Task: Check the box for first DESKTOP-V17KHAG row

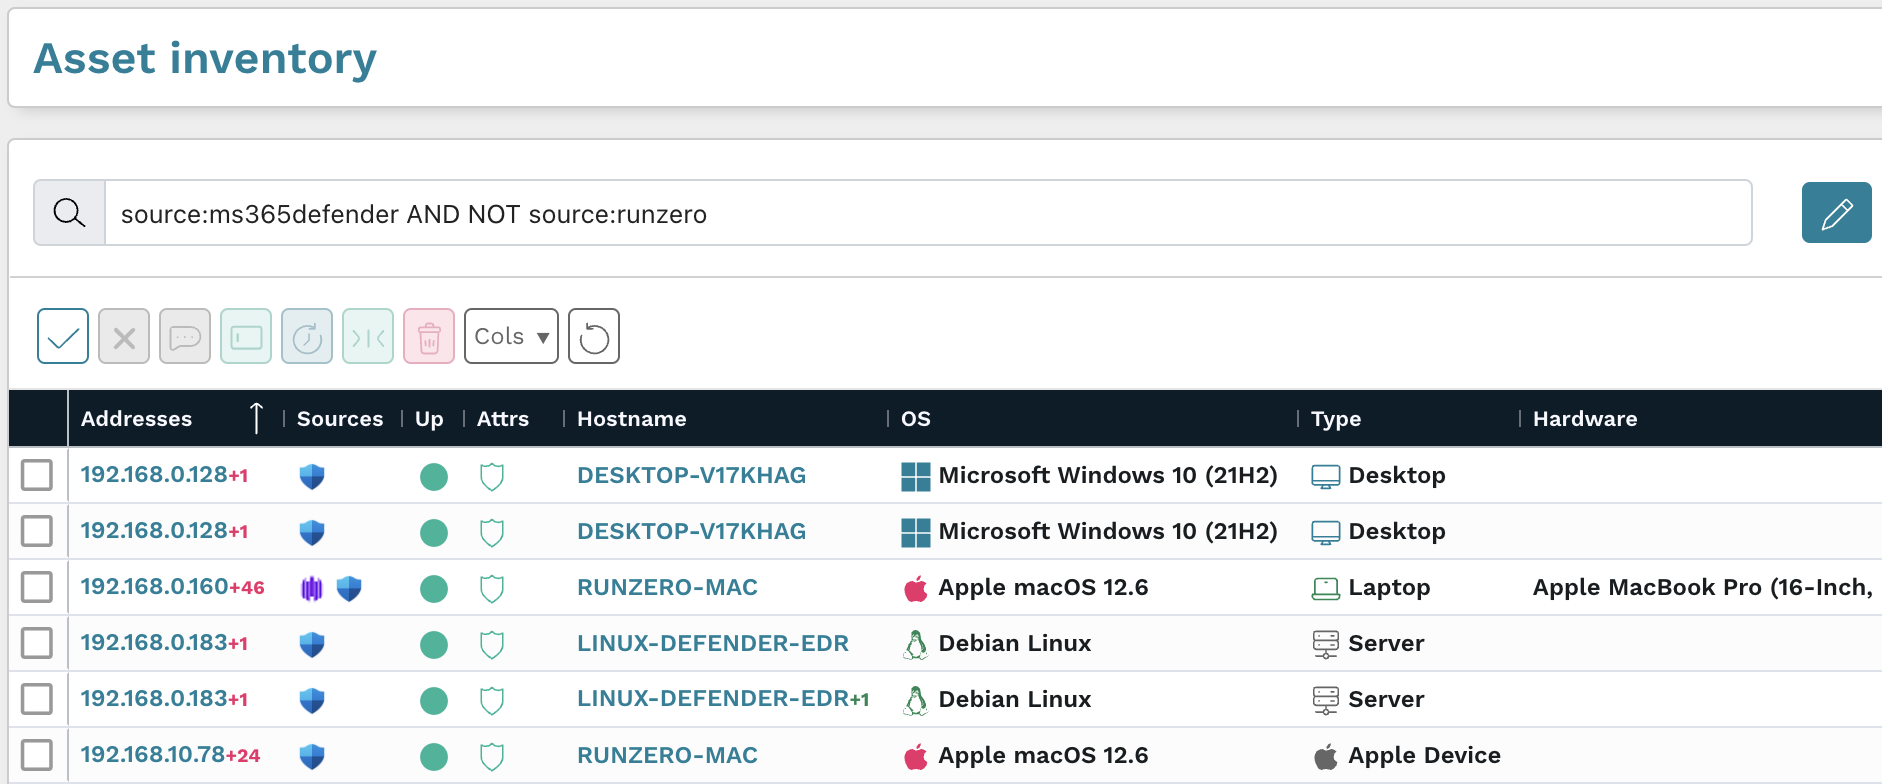Action: click(x=37, y=475)
